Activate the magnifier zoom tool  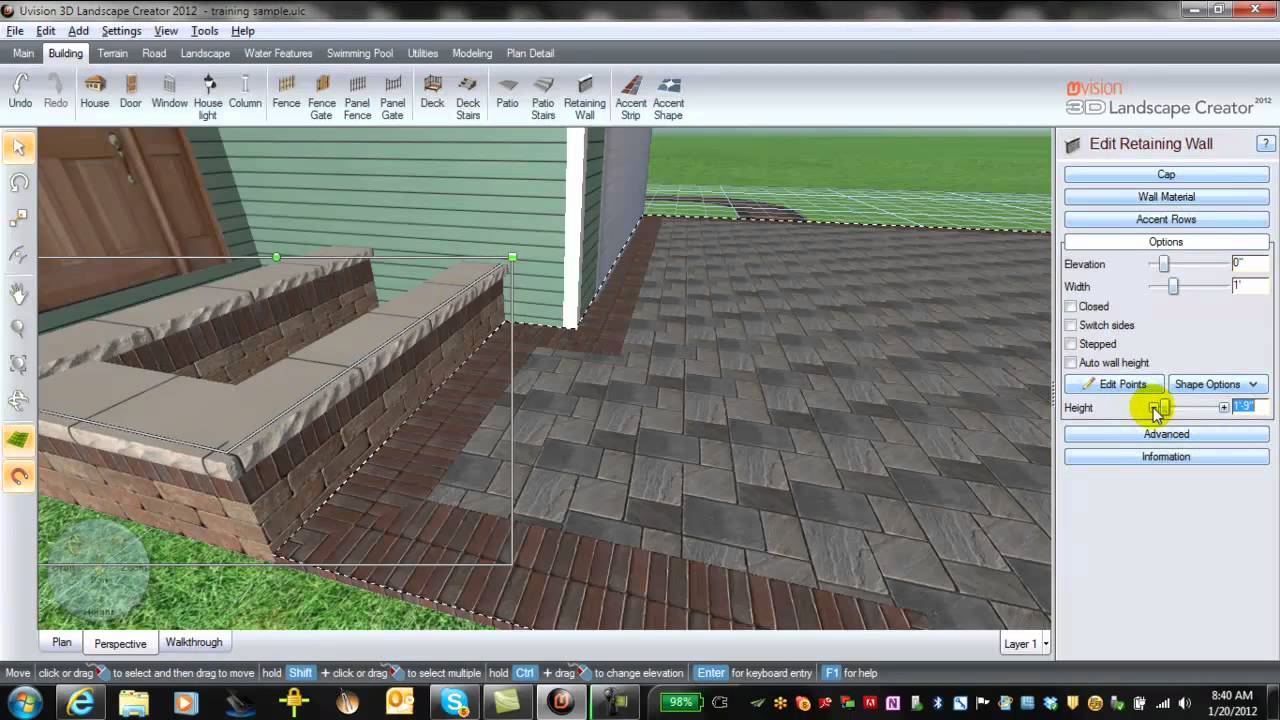pos(18,328)
